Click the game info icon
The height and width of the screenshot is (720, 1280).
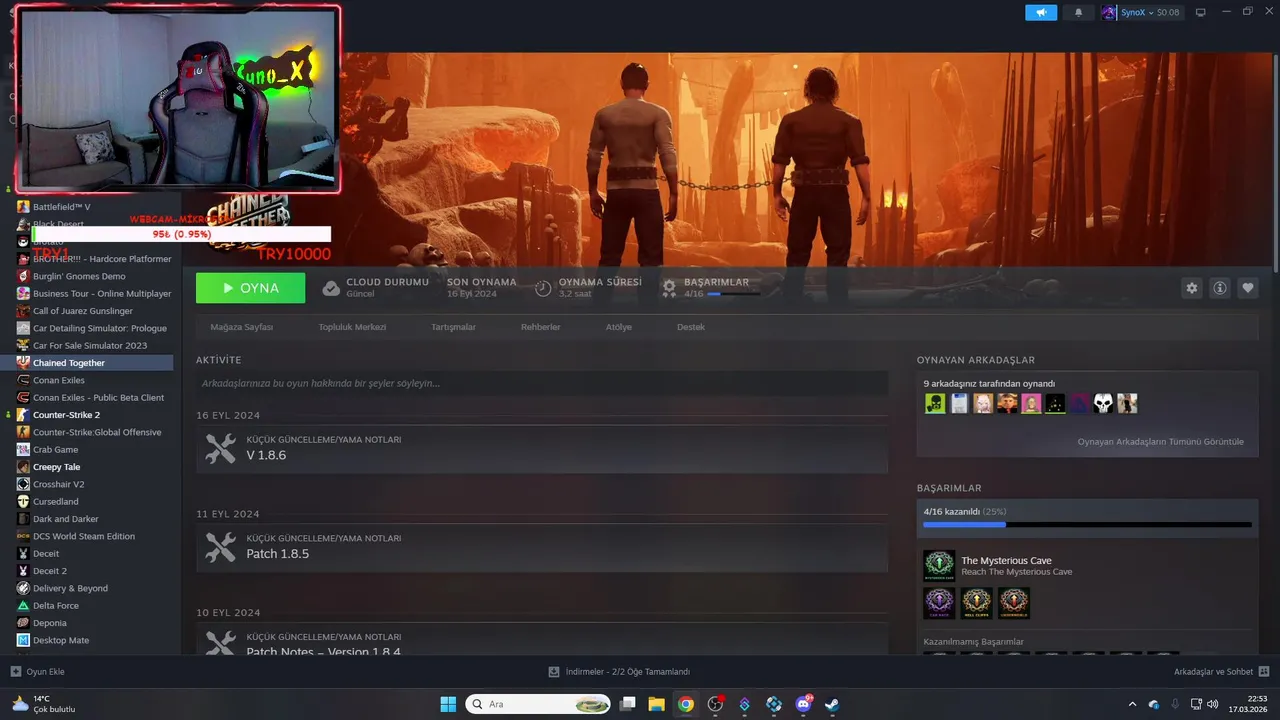click(1220, 288)
